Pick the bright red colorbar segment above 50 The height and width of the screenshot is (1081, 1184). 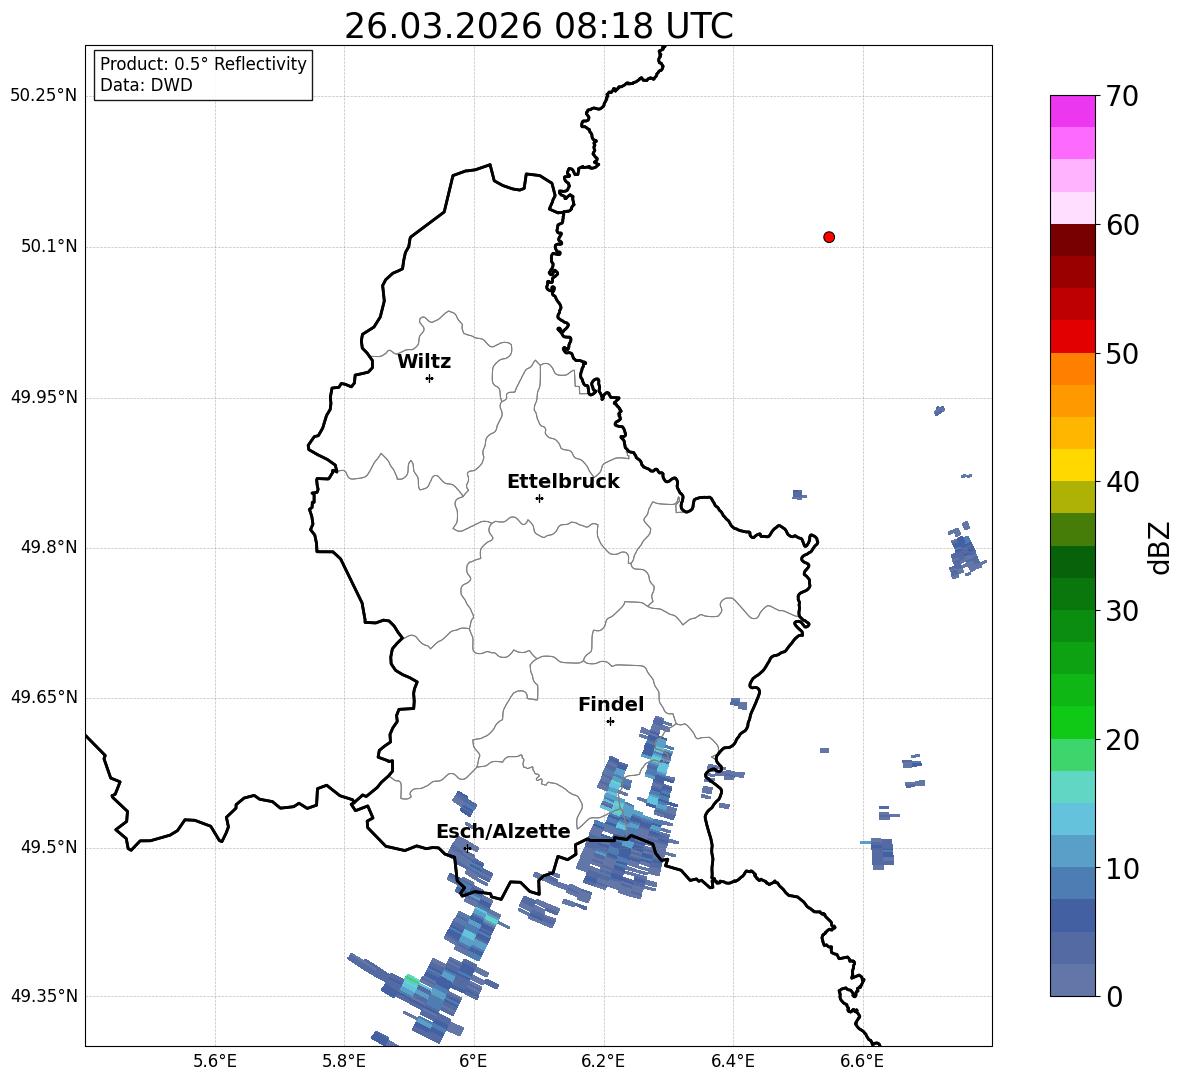1073,337
